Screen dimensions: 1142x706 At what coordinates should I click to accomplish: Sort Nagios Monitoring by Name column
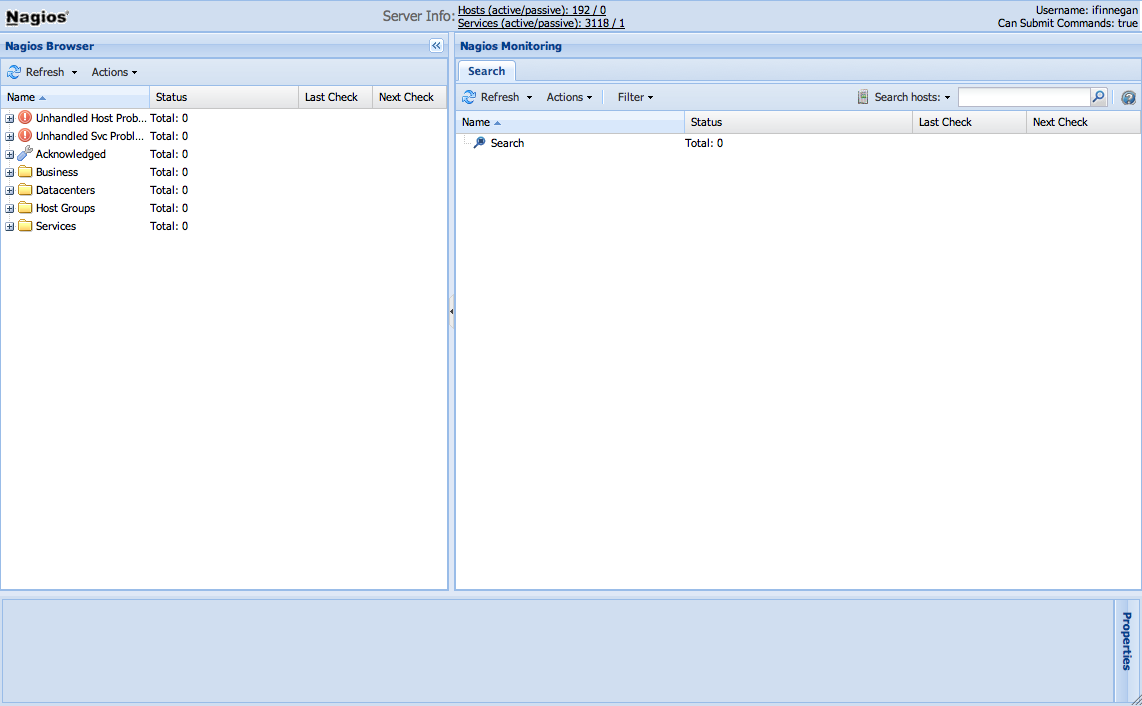point(570,122)
